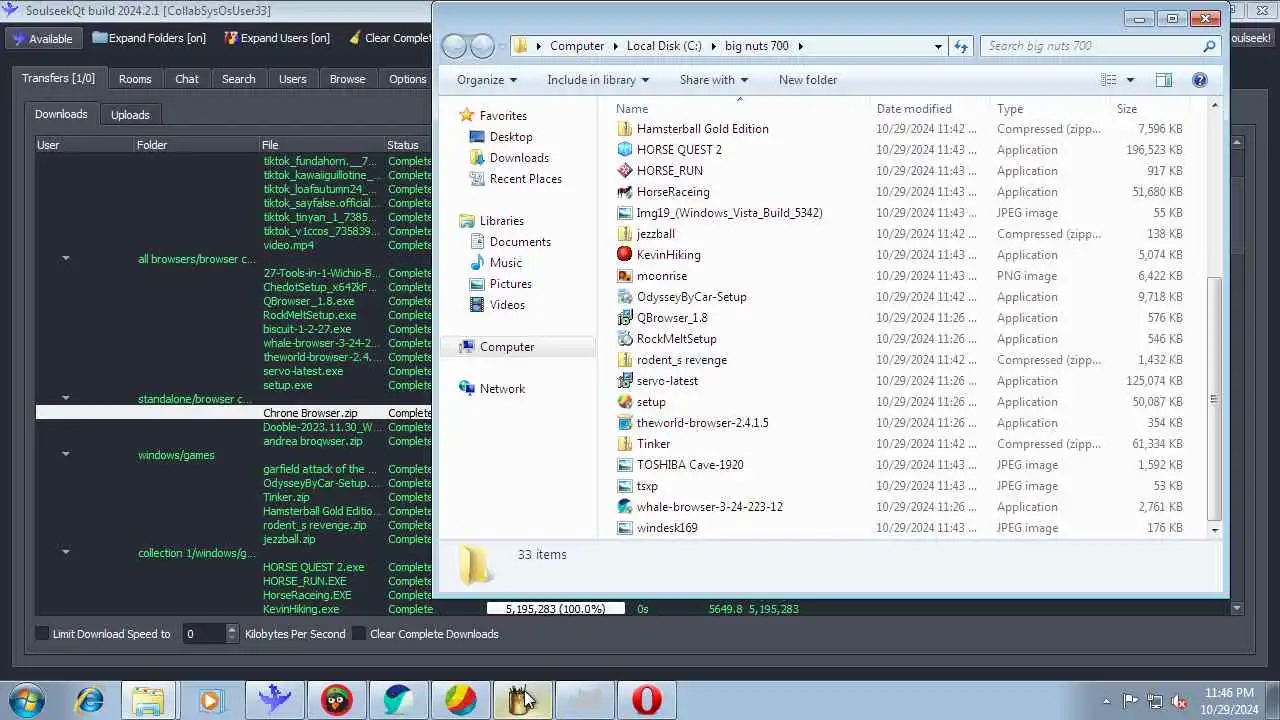Open change view options dropdown arrow
Viewport: 1280px width, 720px height.
[1130, 80]
